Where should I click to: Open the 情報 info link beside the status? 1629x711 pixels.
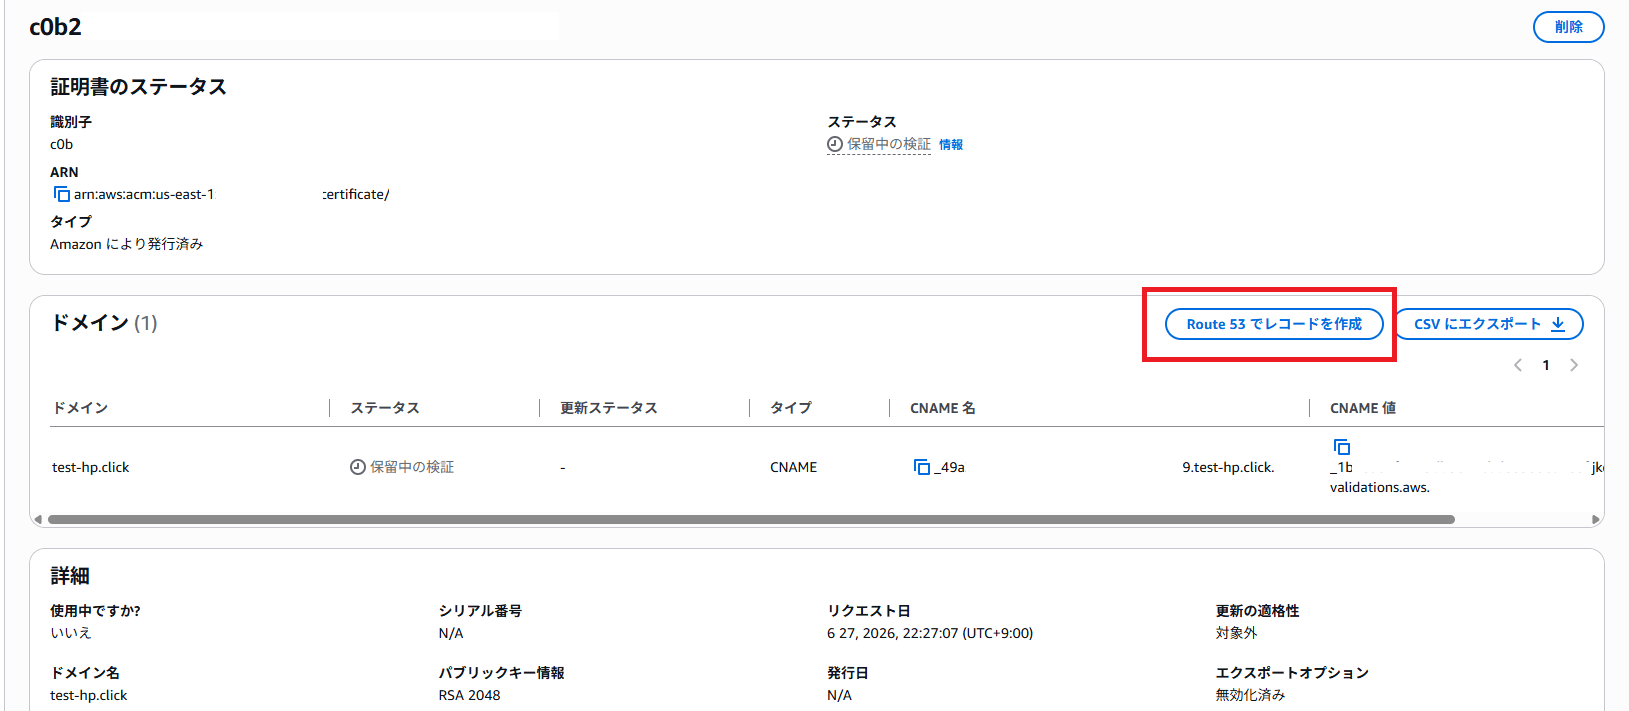[x=951, y=144]
